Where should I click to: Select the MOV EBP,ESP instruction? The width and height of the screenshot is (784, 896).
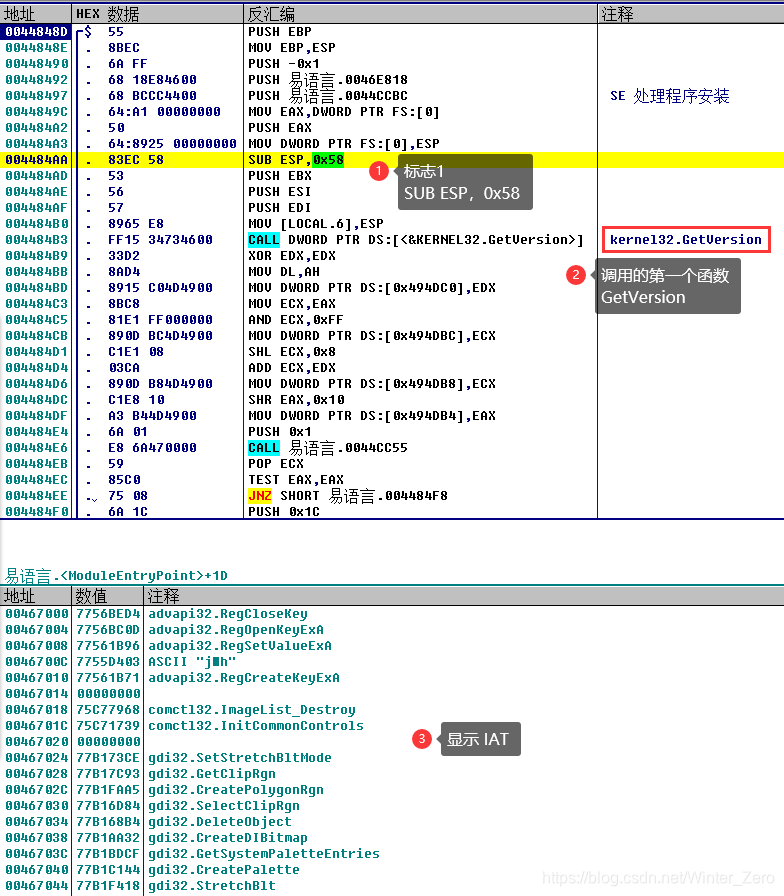coord(292,48)
